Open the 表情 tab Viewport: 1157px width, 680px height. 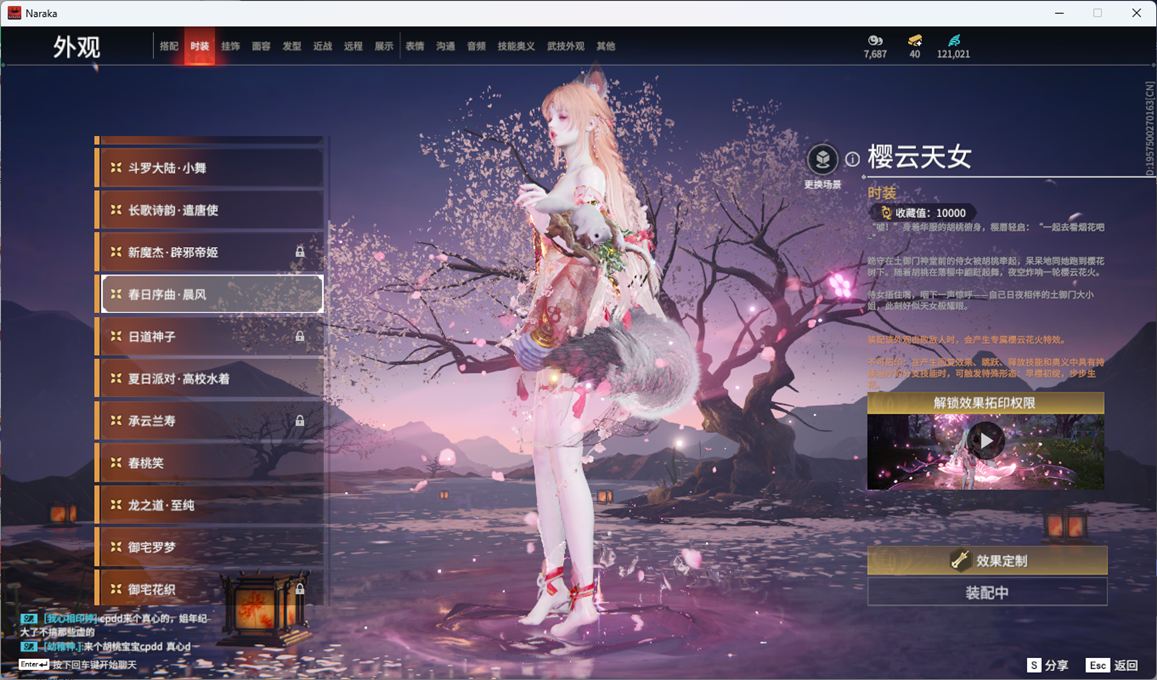tap(415, 46)
